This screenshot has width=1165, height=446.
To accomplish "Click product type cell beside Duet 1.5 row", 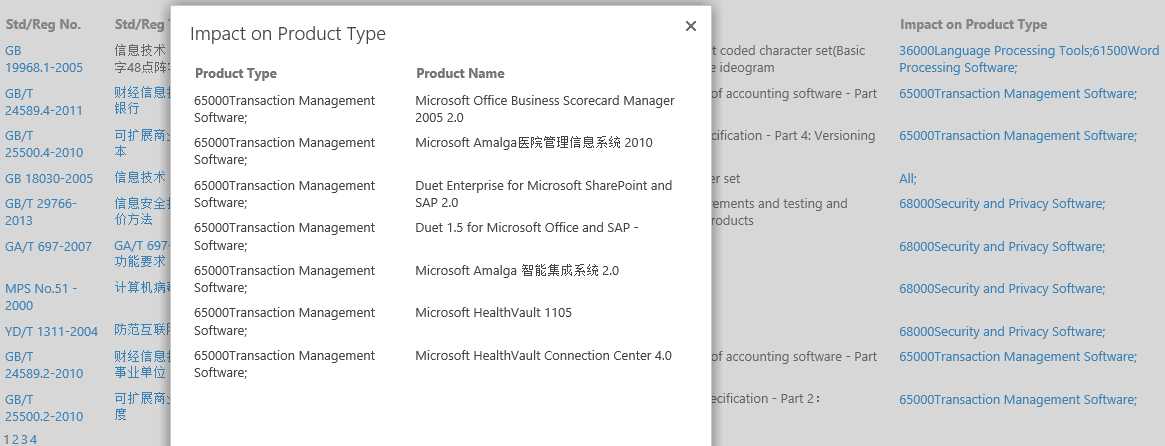I will tap(285, 236).
